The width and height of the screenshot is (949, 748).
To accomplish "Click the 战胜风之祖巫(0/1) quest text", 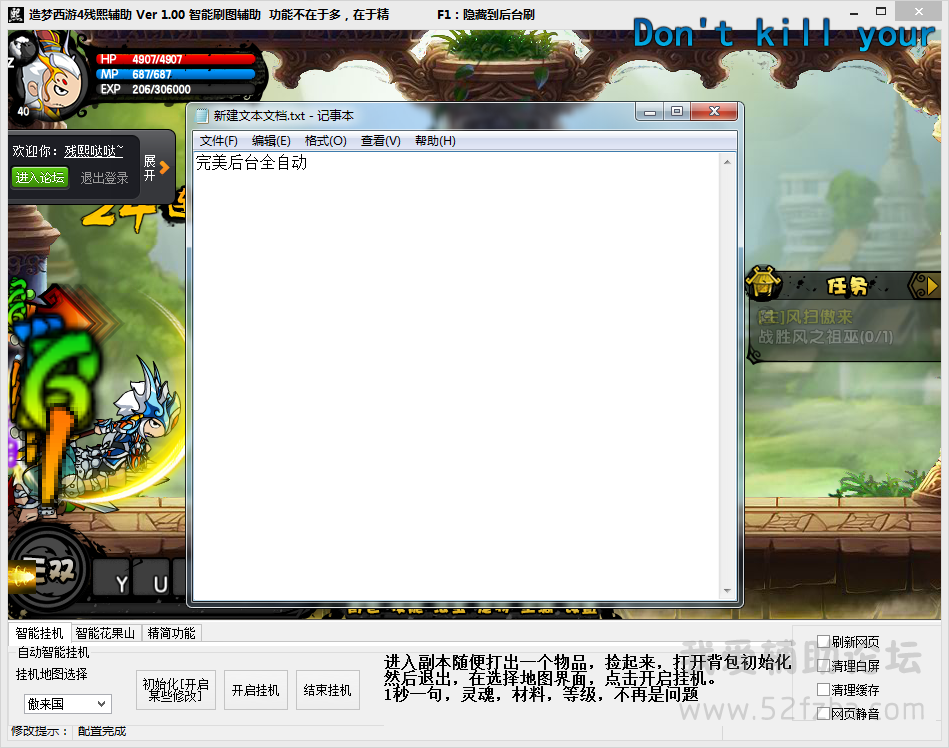I will click(826, 336).
